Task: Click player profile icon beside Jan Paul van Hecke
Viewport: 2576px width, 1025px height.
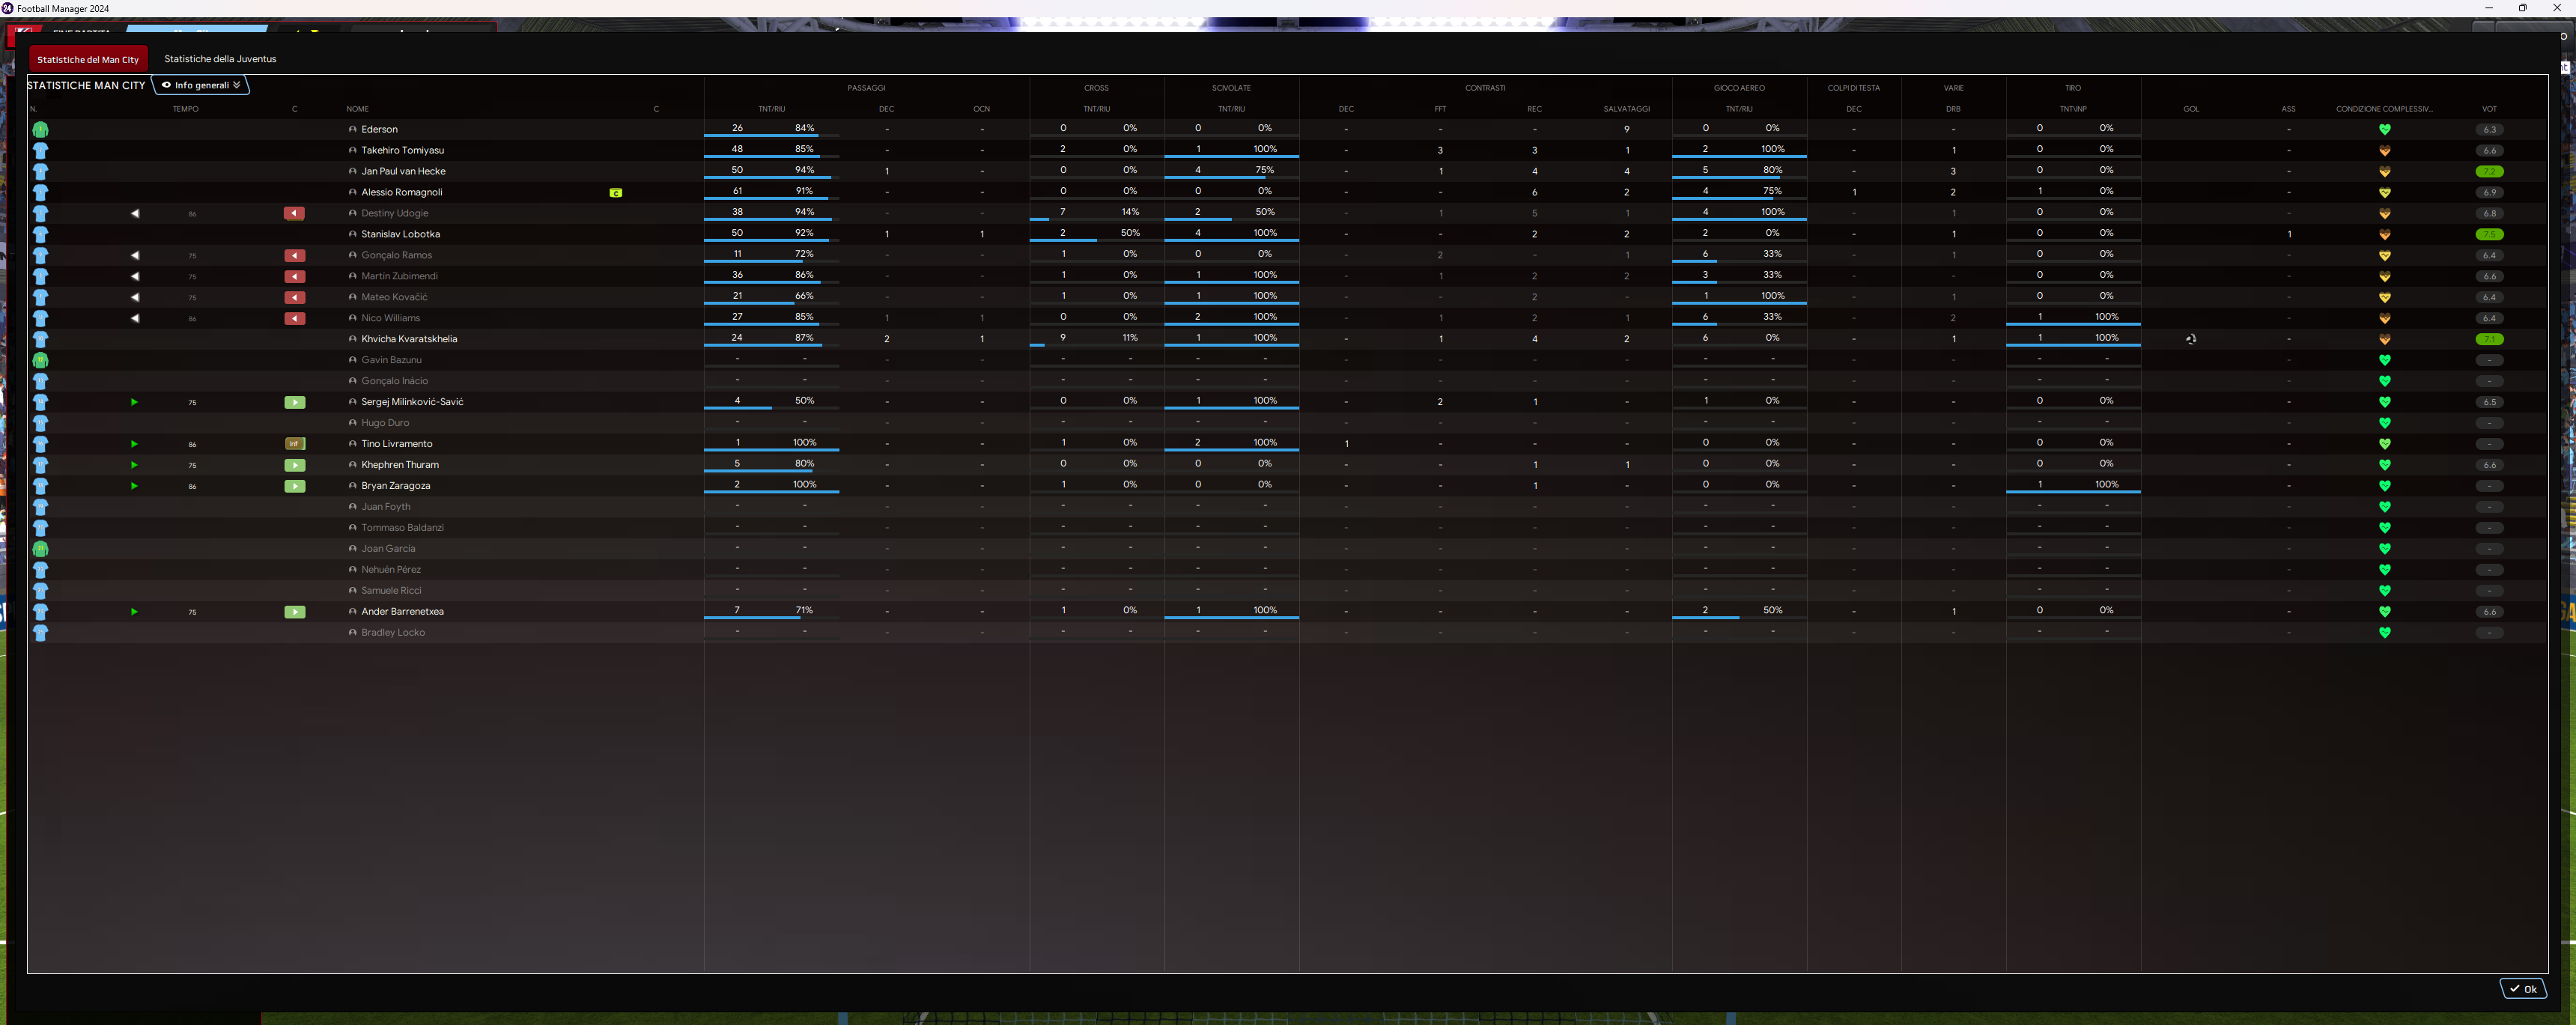Action: tap(352, 172)
